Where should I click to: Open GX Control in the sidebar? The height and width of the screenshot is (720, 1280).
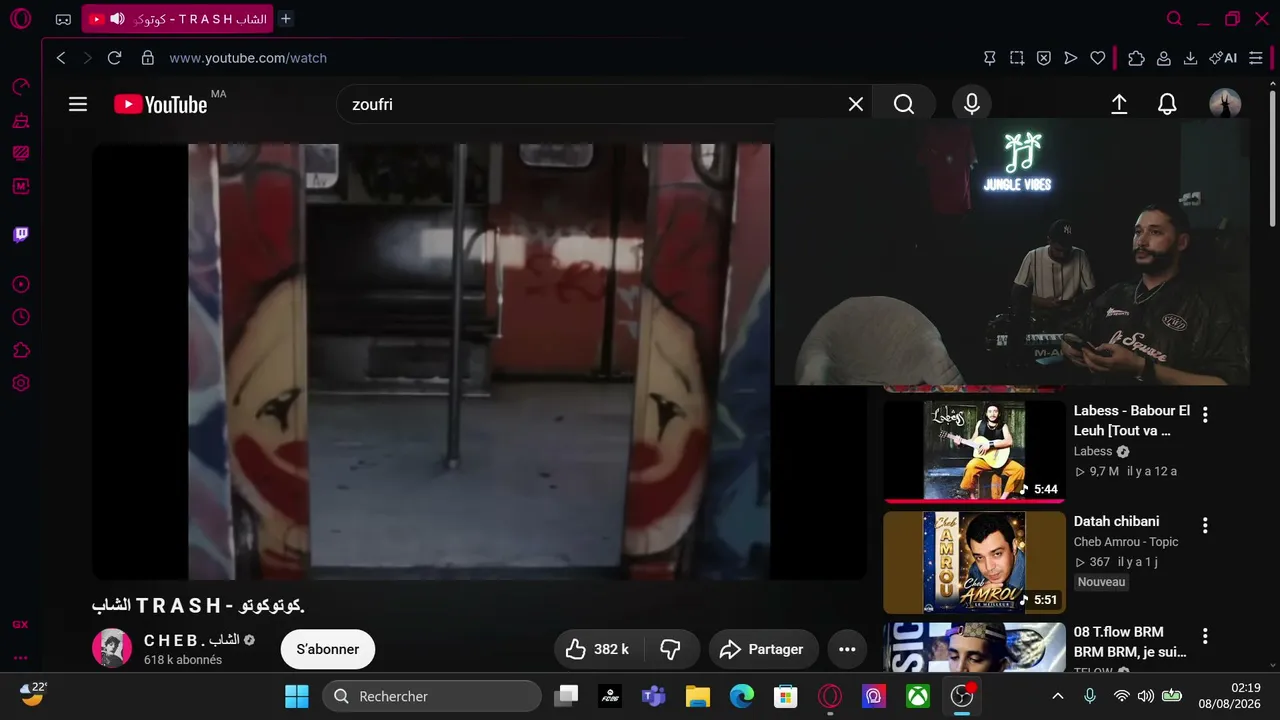click(20, 87)
